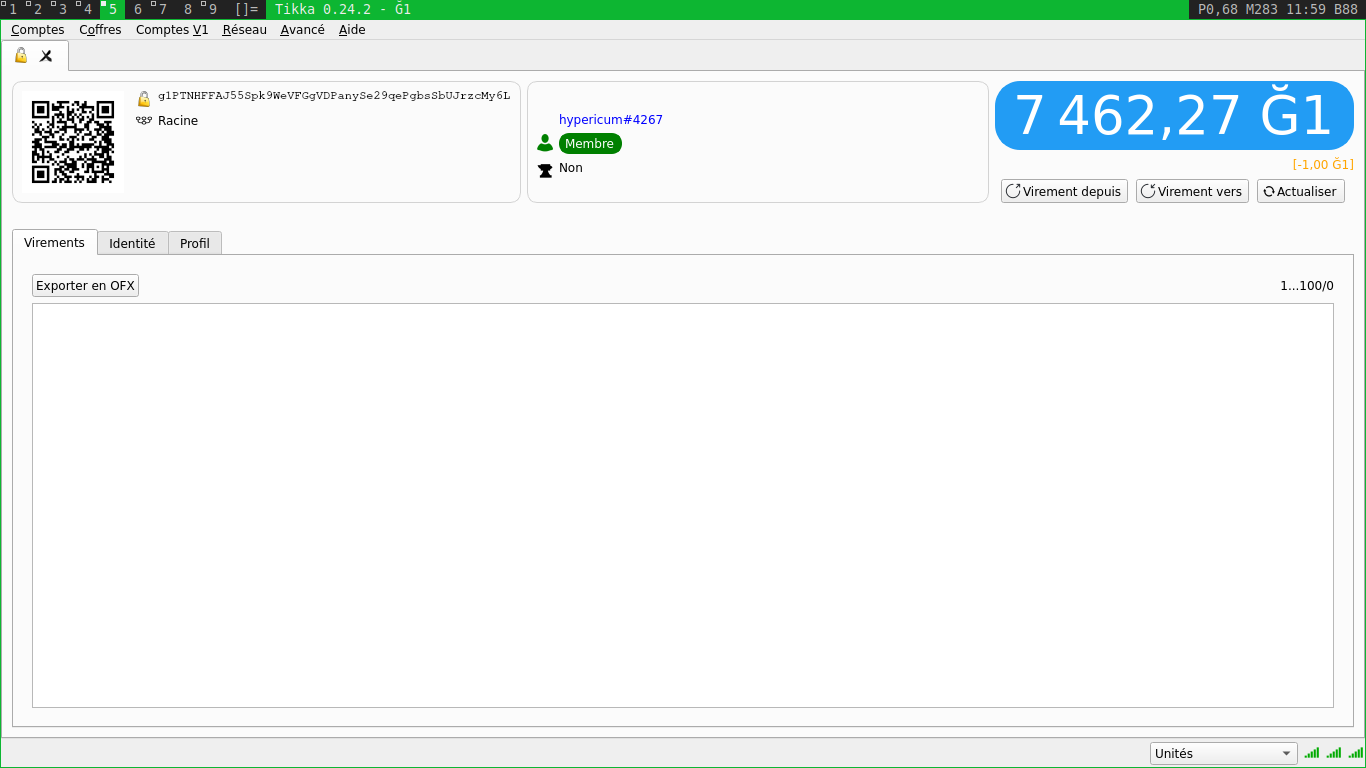Click the last green signal indicator in status bar
Screen dimensions: 1366x768
tap(1355, 753)
